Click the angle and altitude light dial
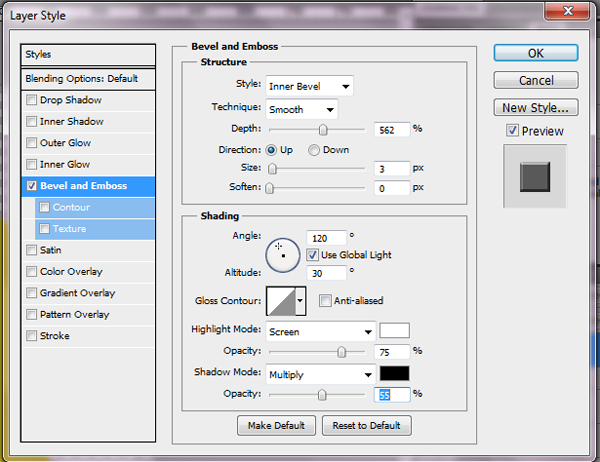The width and height of the screenshot is (600, 462). 283,255
